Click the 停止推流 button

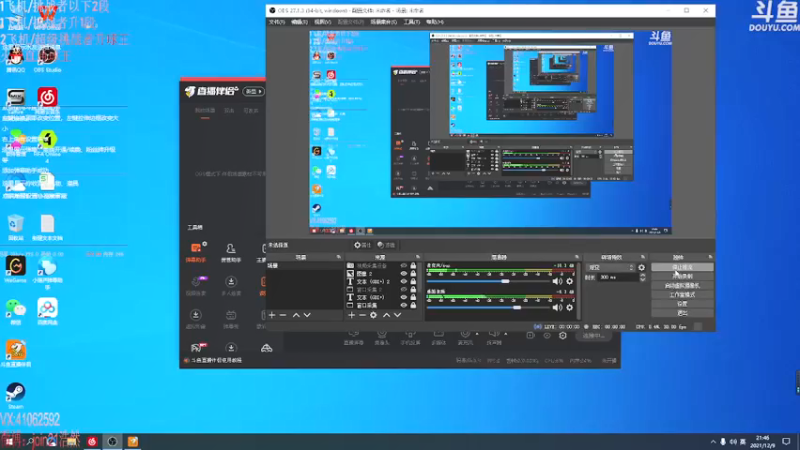[682, 267]
